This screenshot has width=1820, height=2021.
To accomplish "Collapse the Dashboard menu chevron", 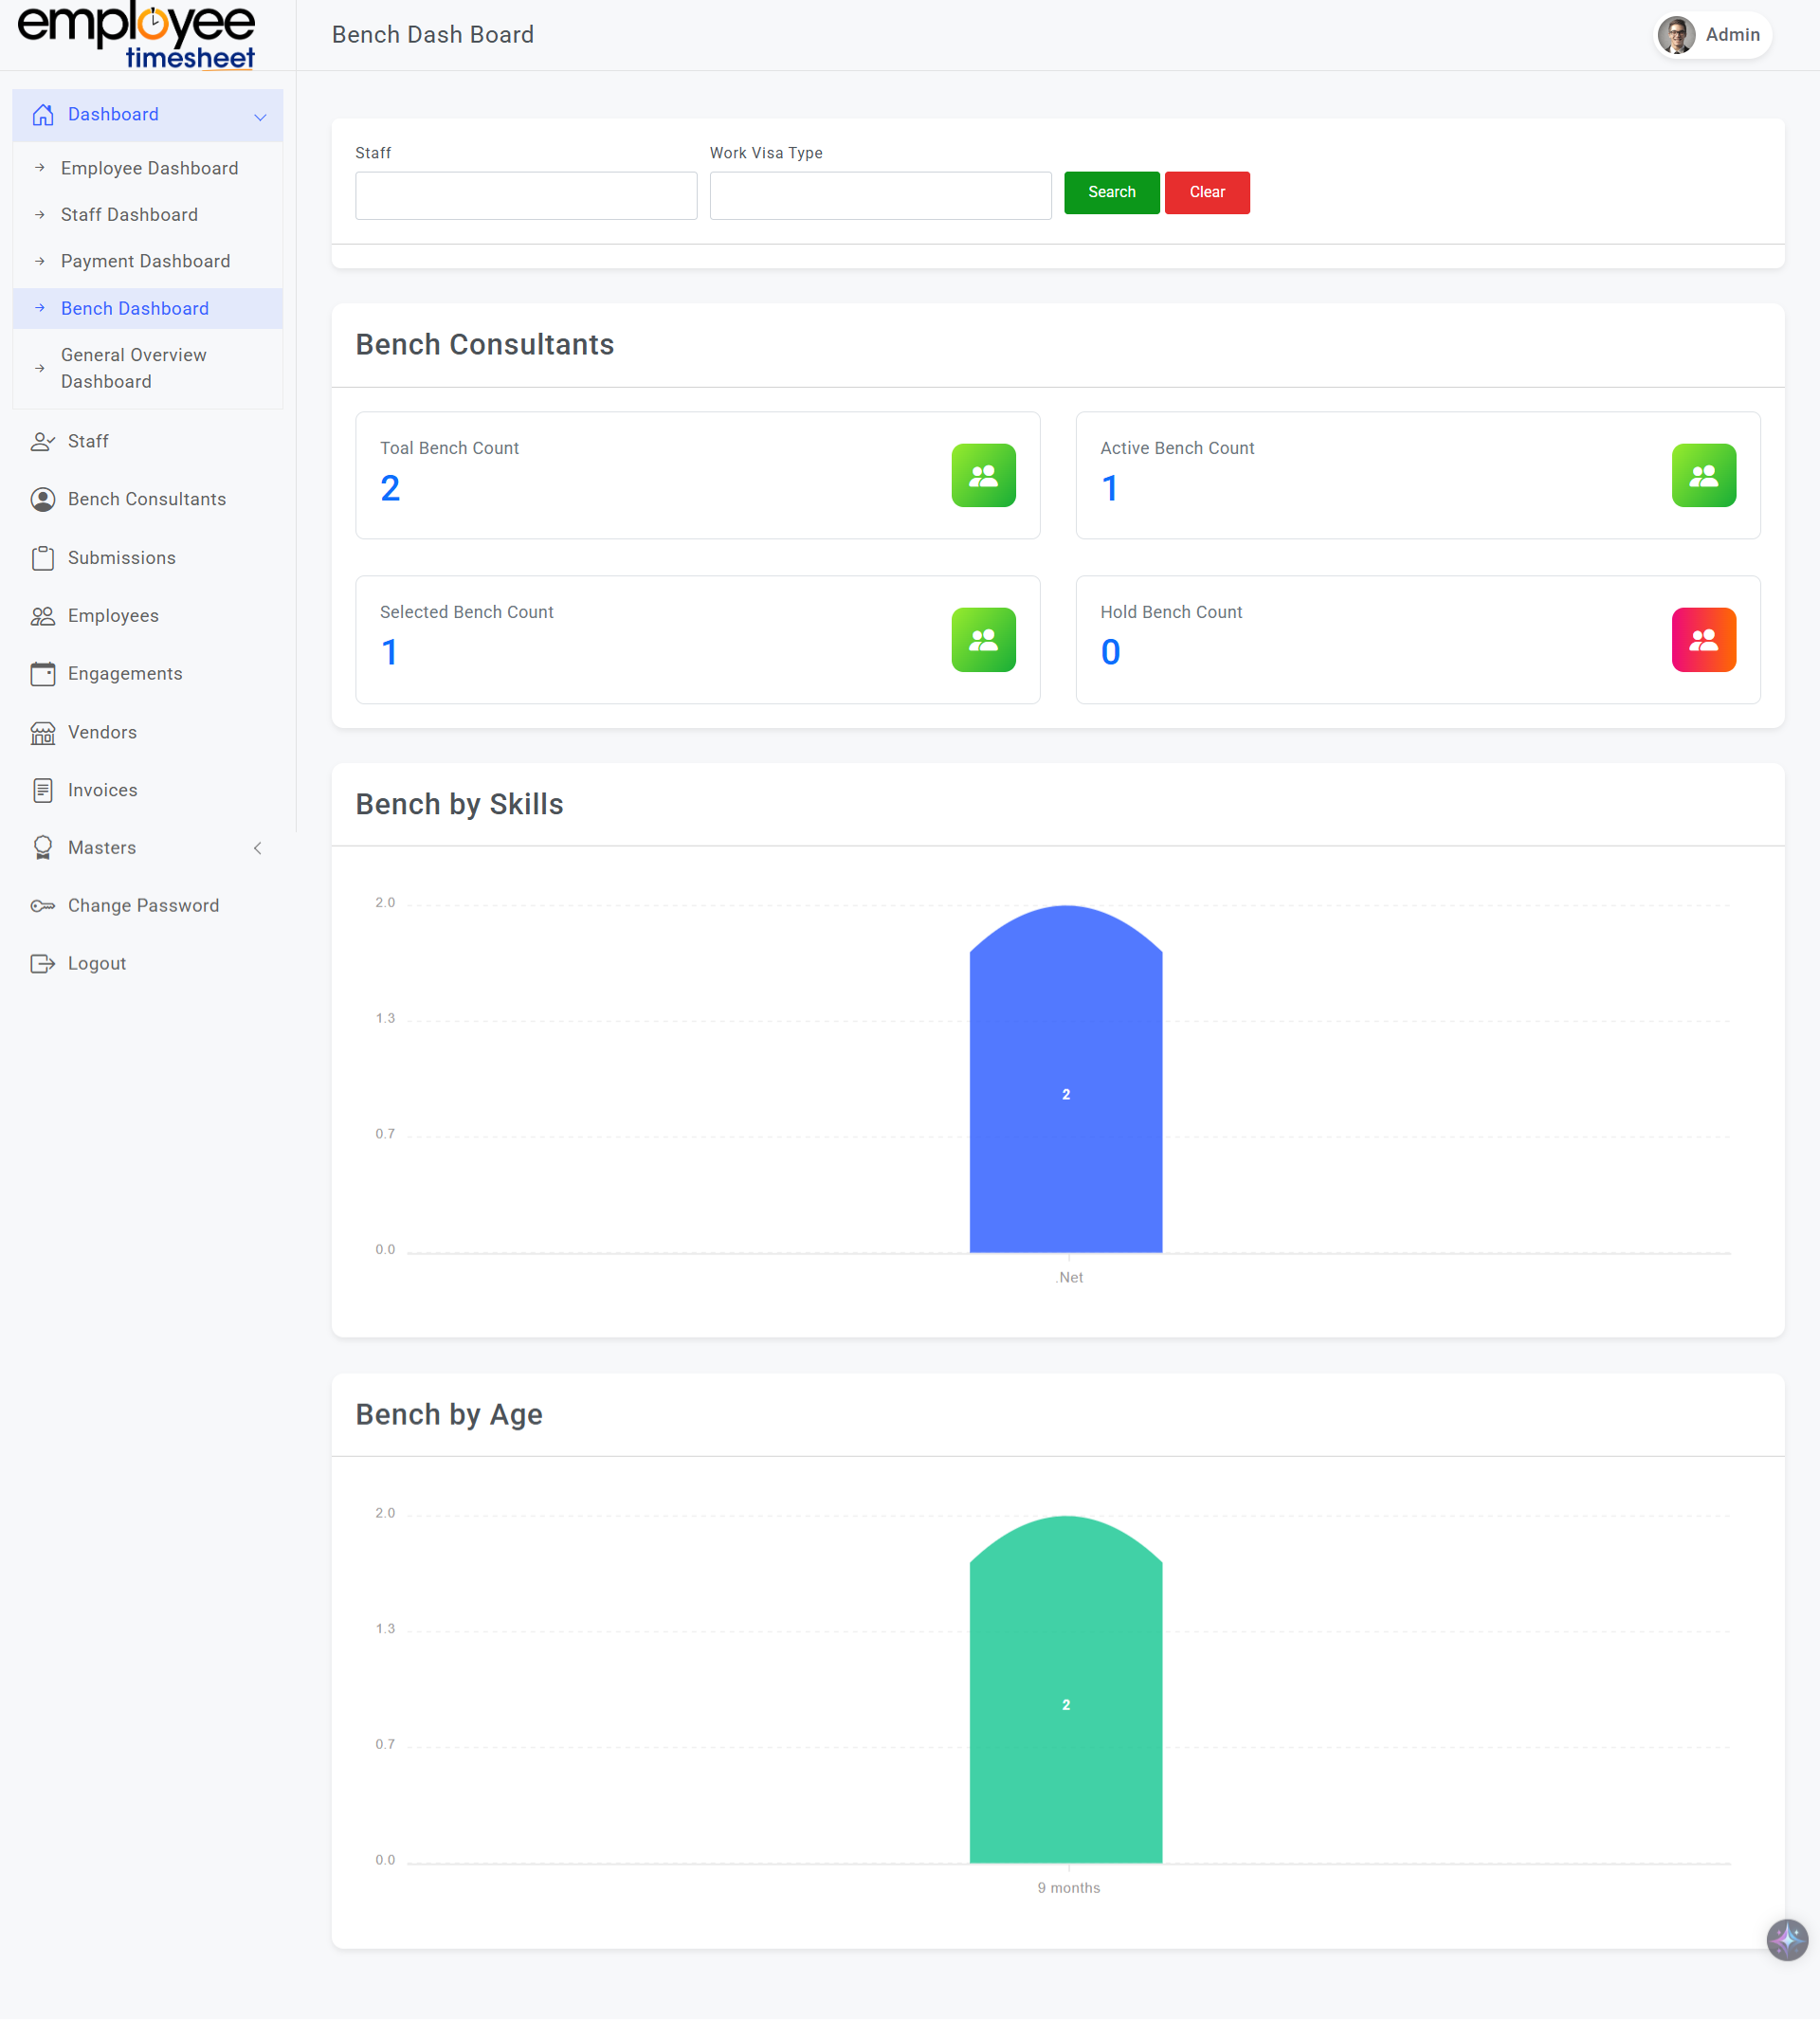I will pyautogui.click(x=260, y=116).
